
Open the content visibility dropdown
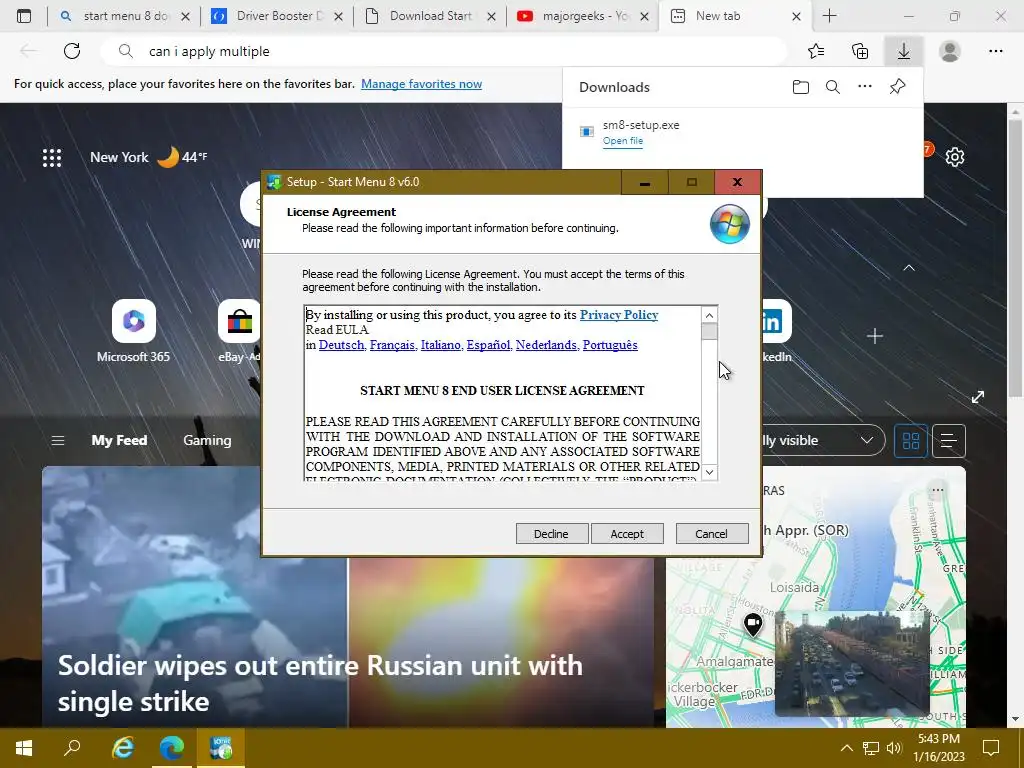[824, 440]
